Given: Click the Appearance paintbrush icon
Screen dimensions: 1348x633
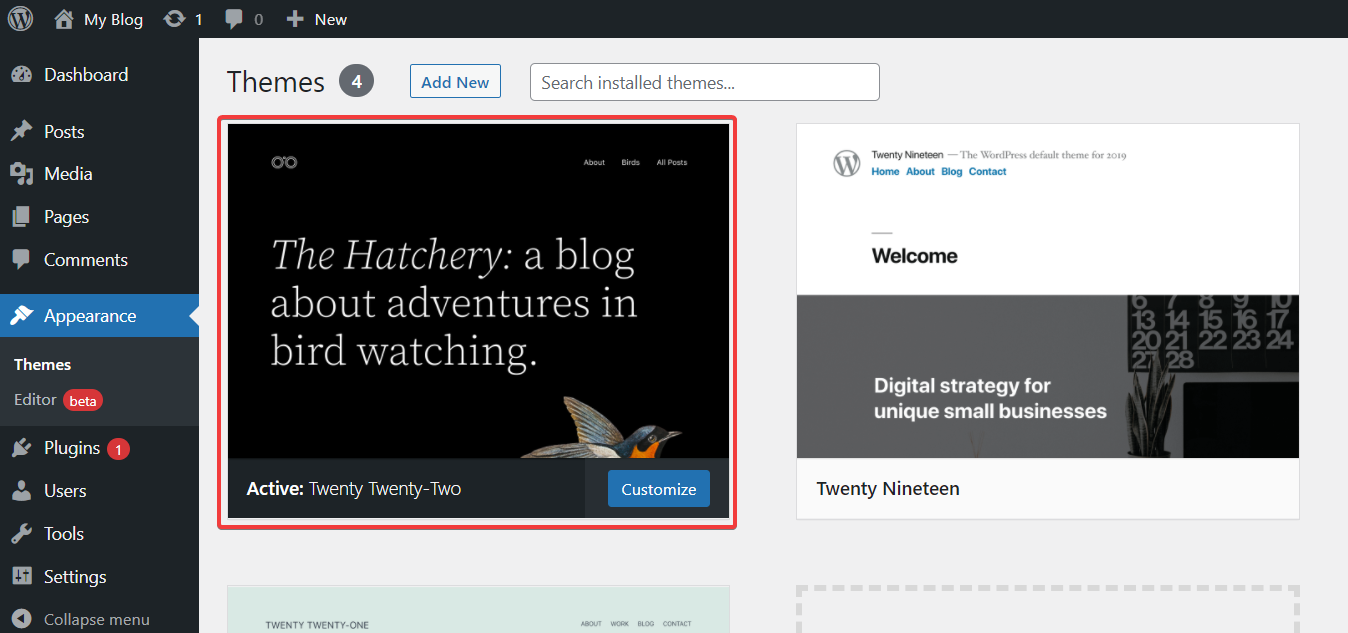Looking at the screenshot, I should point(21,316).
